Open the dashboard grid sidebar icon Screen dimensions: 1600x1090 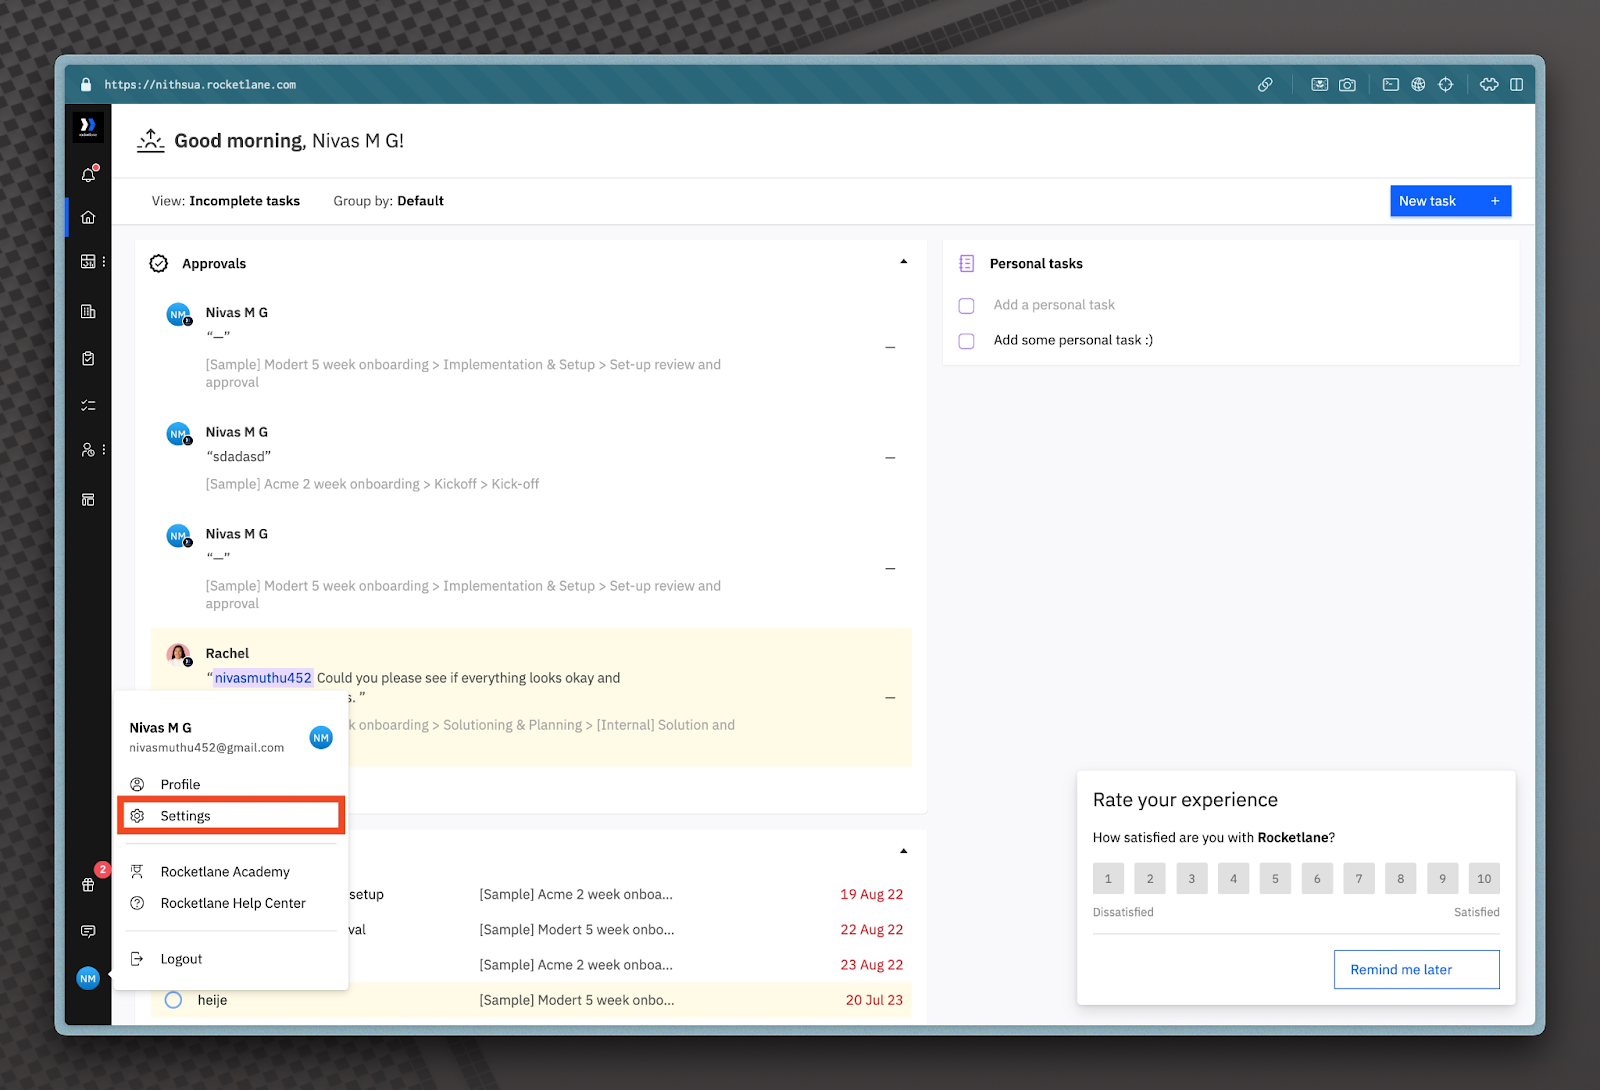click(x=88, y=262)
